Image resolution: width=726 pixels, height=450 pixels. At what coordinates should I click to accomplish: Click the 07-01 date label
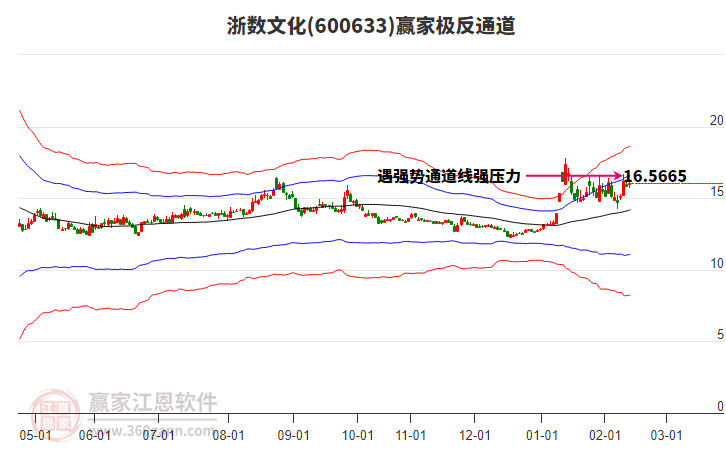(158, 435)
